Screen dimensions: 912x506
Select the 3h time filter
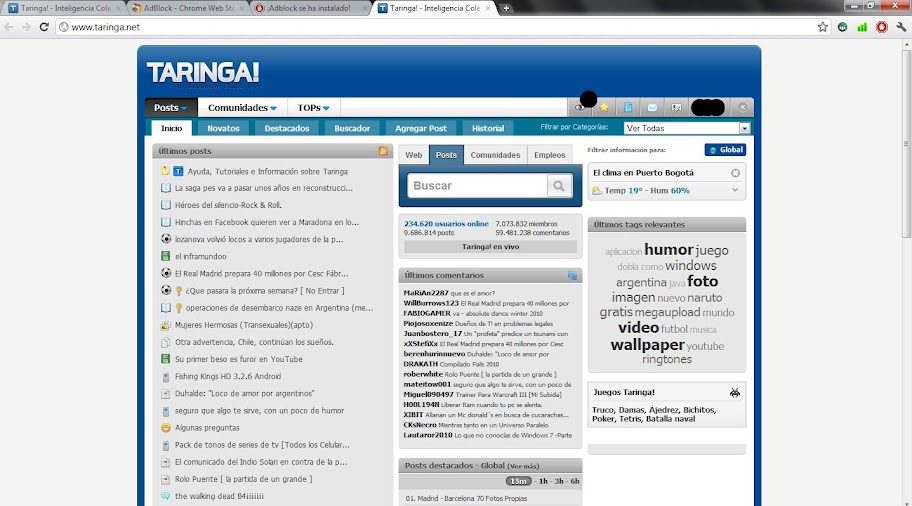559,481
